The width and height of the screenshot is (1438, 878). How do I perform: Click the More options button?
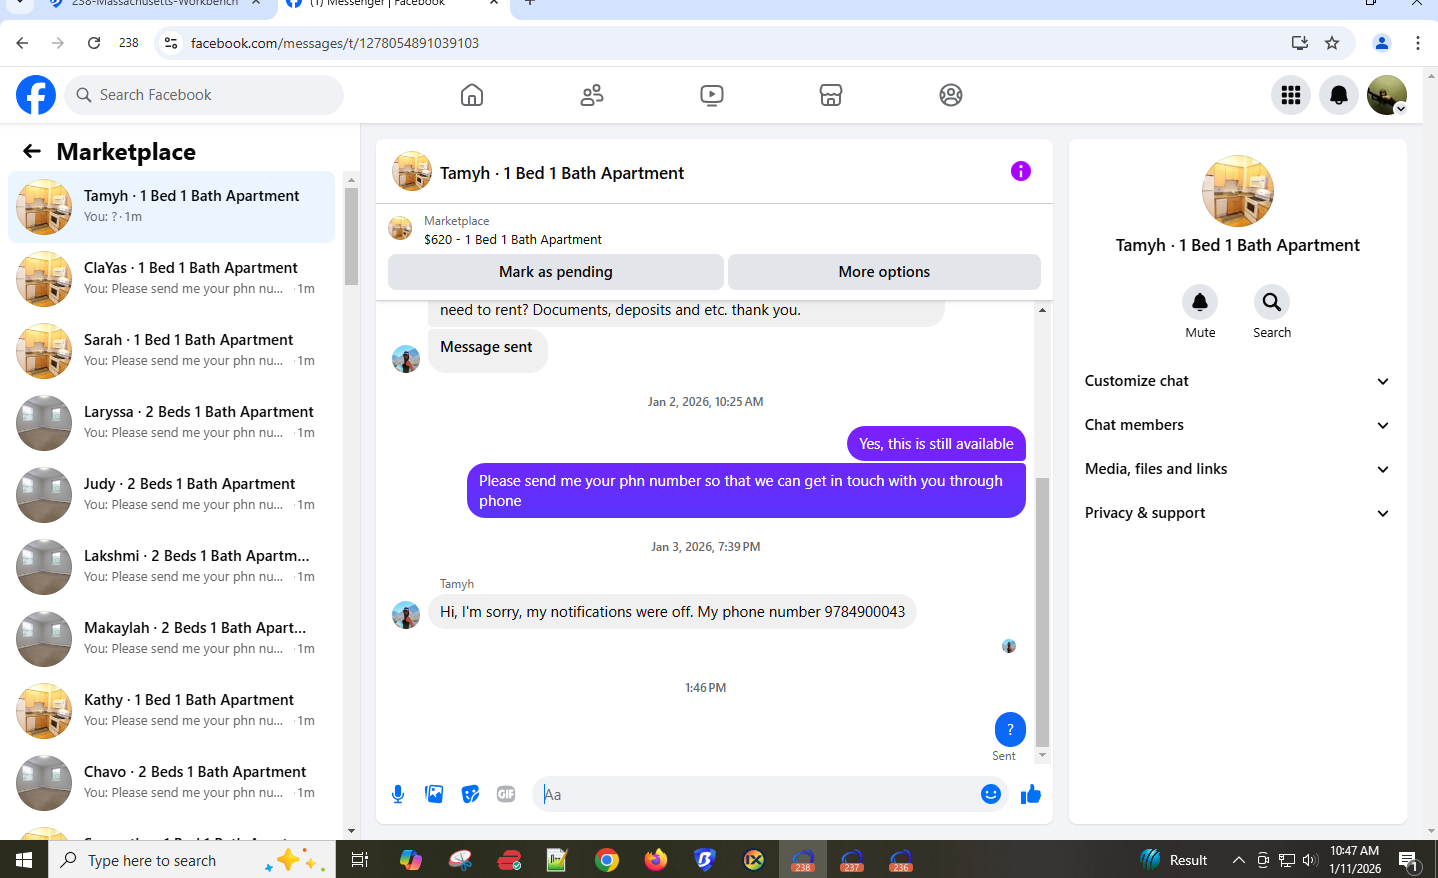(x=884, y=272)
